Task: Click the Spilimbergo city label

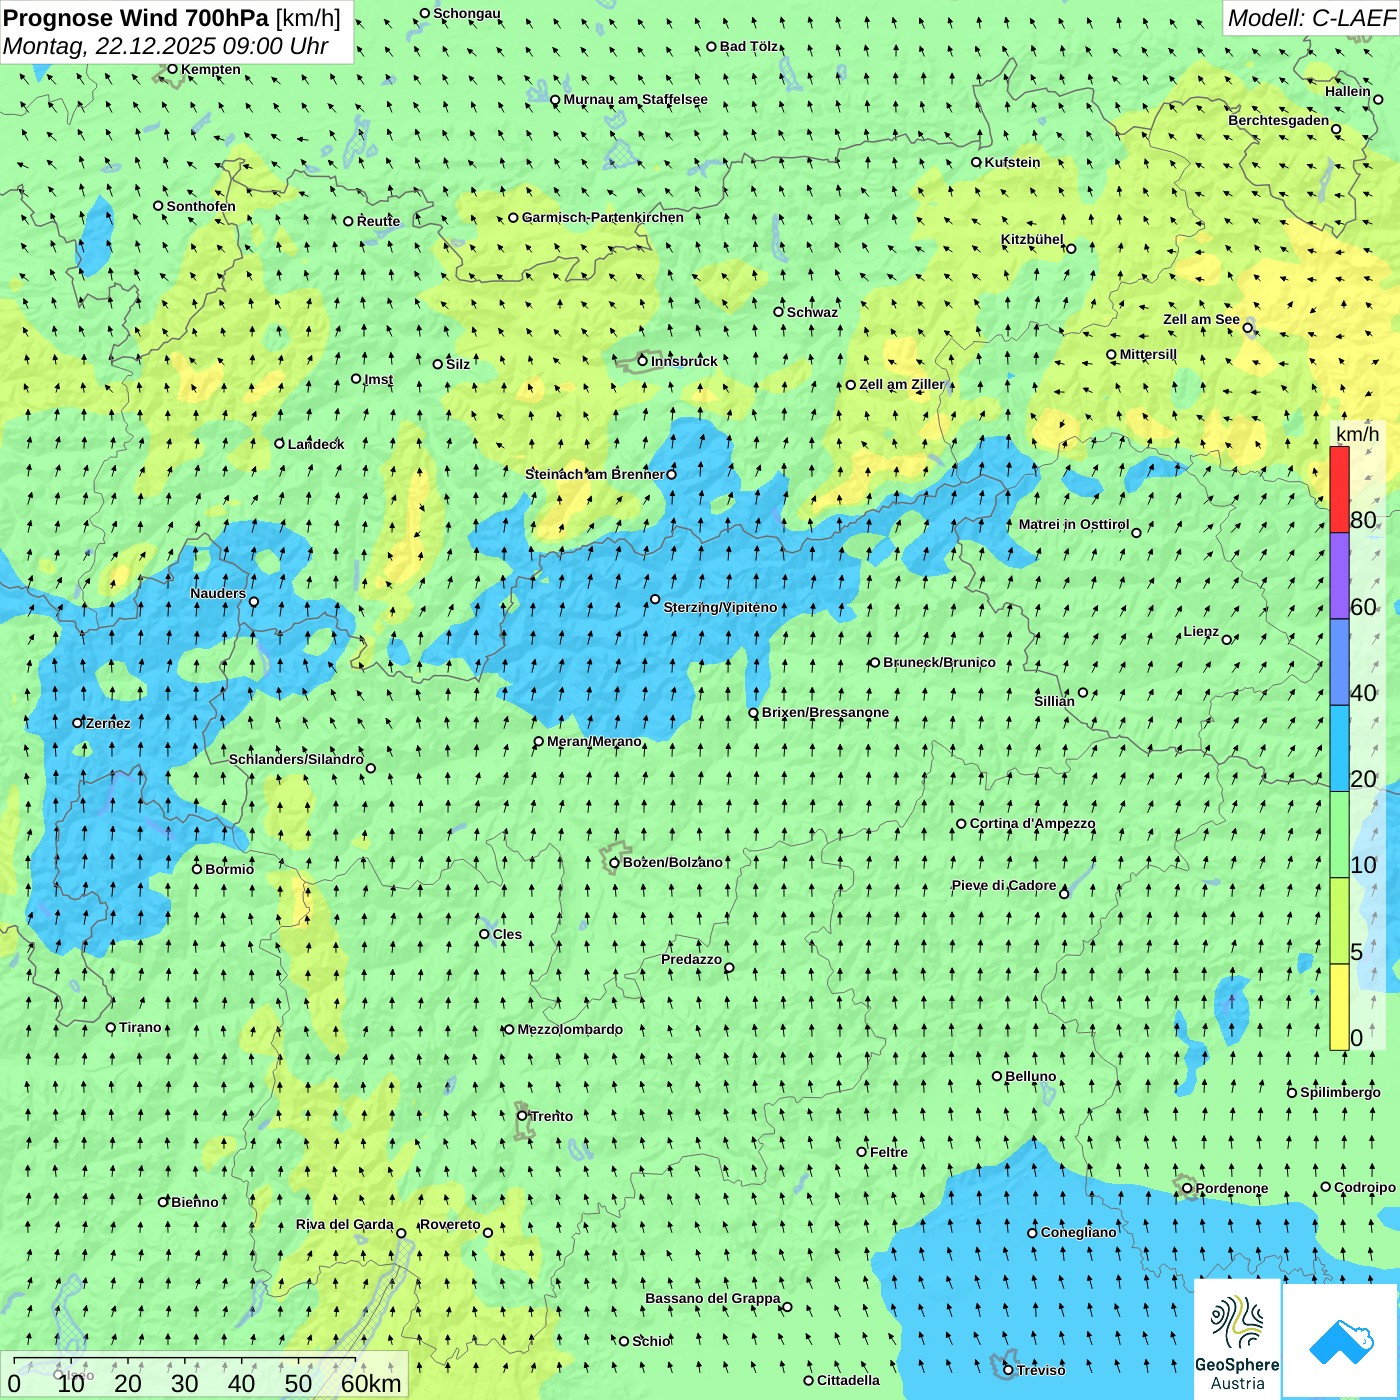Action: coord(1340,1092)
